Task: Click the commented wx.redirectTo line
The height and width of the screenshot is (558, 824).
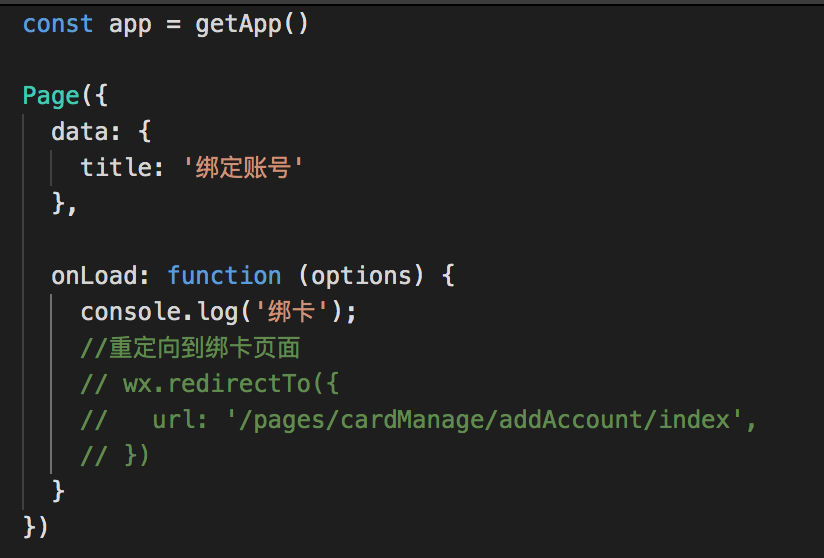Action: pyautogui.click(x=210, y=384)
